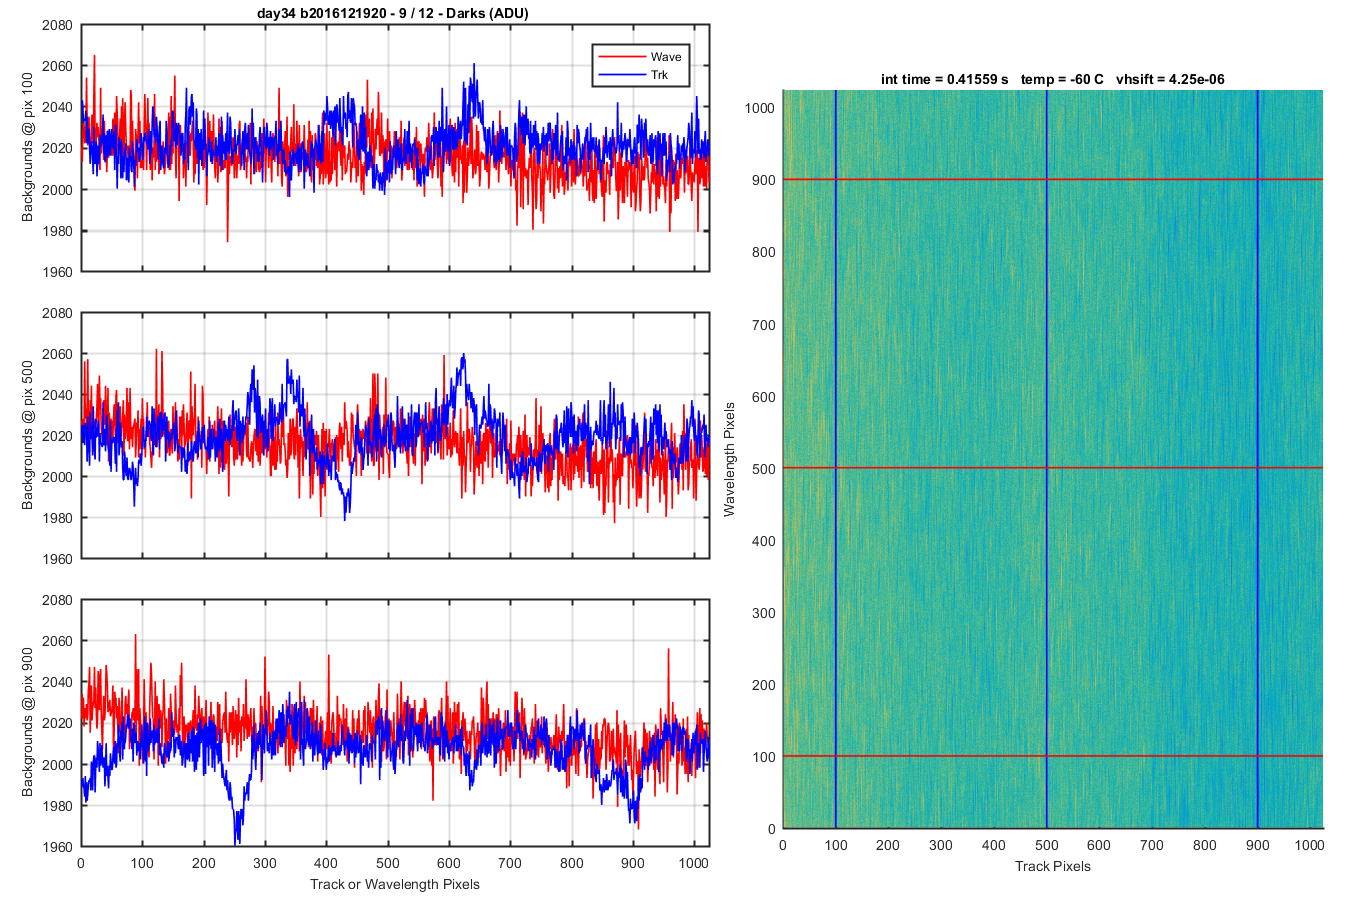Click tick label 600 on the Track or Wavelength Pixels axis
The width and height of the screenshot is (1350, 900).
[x=449, y=863]
